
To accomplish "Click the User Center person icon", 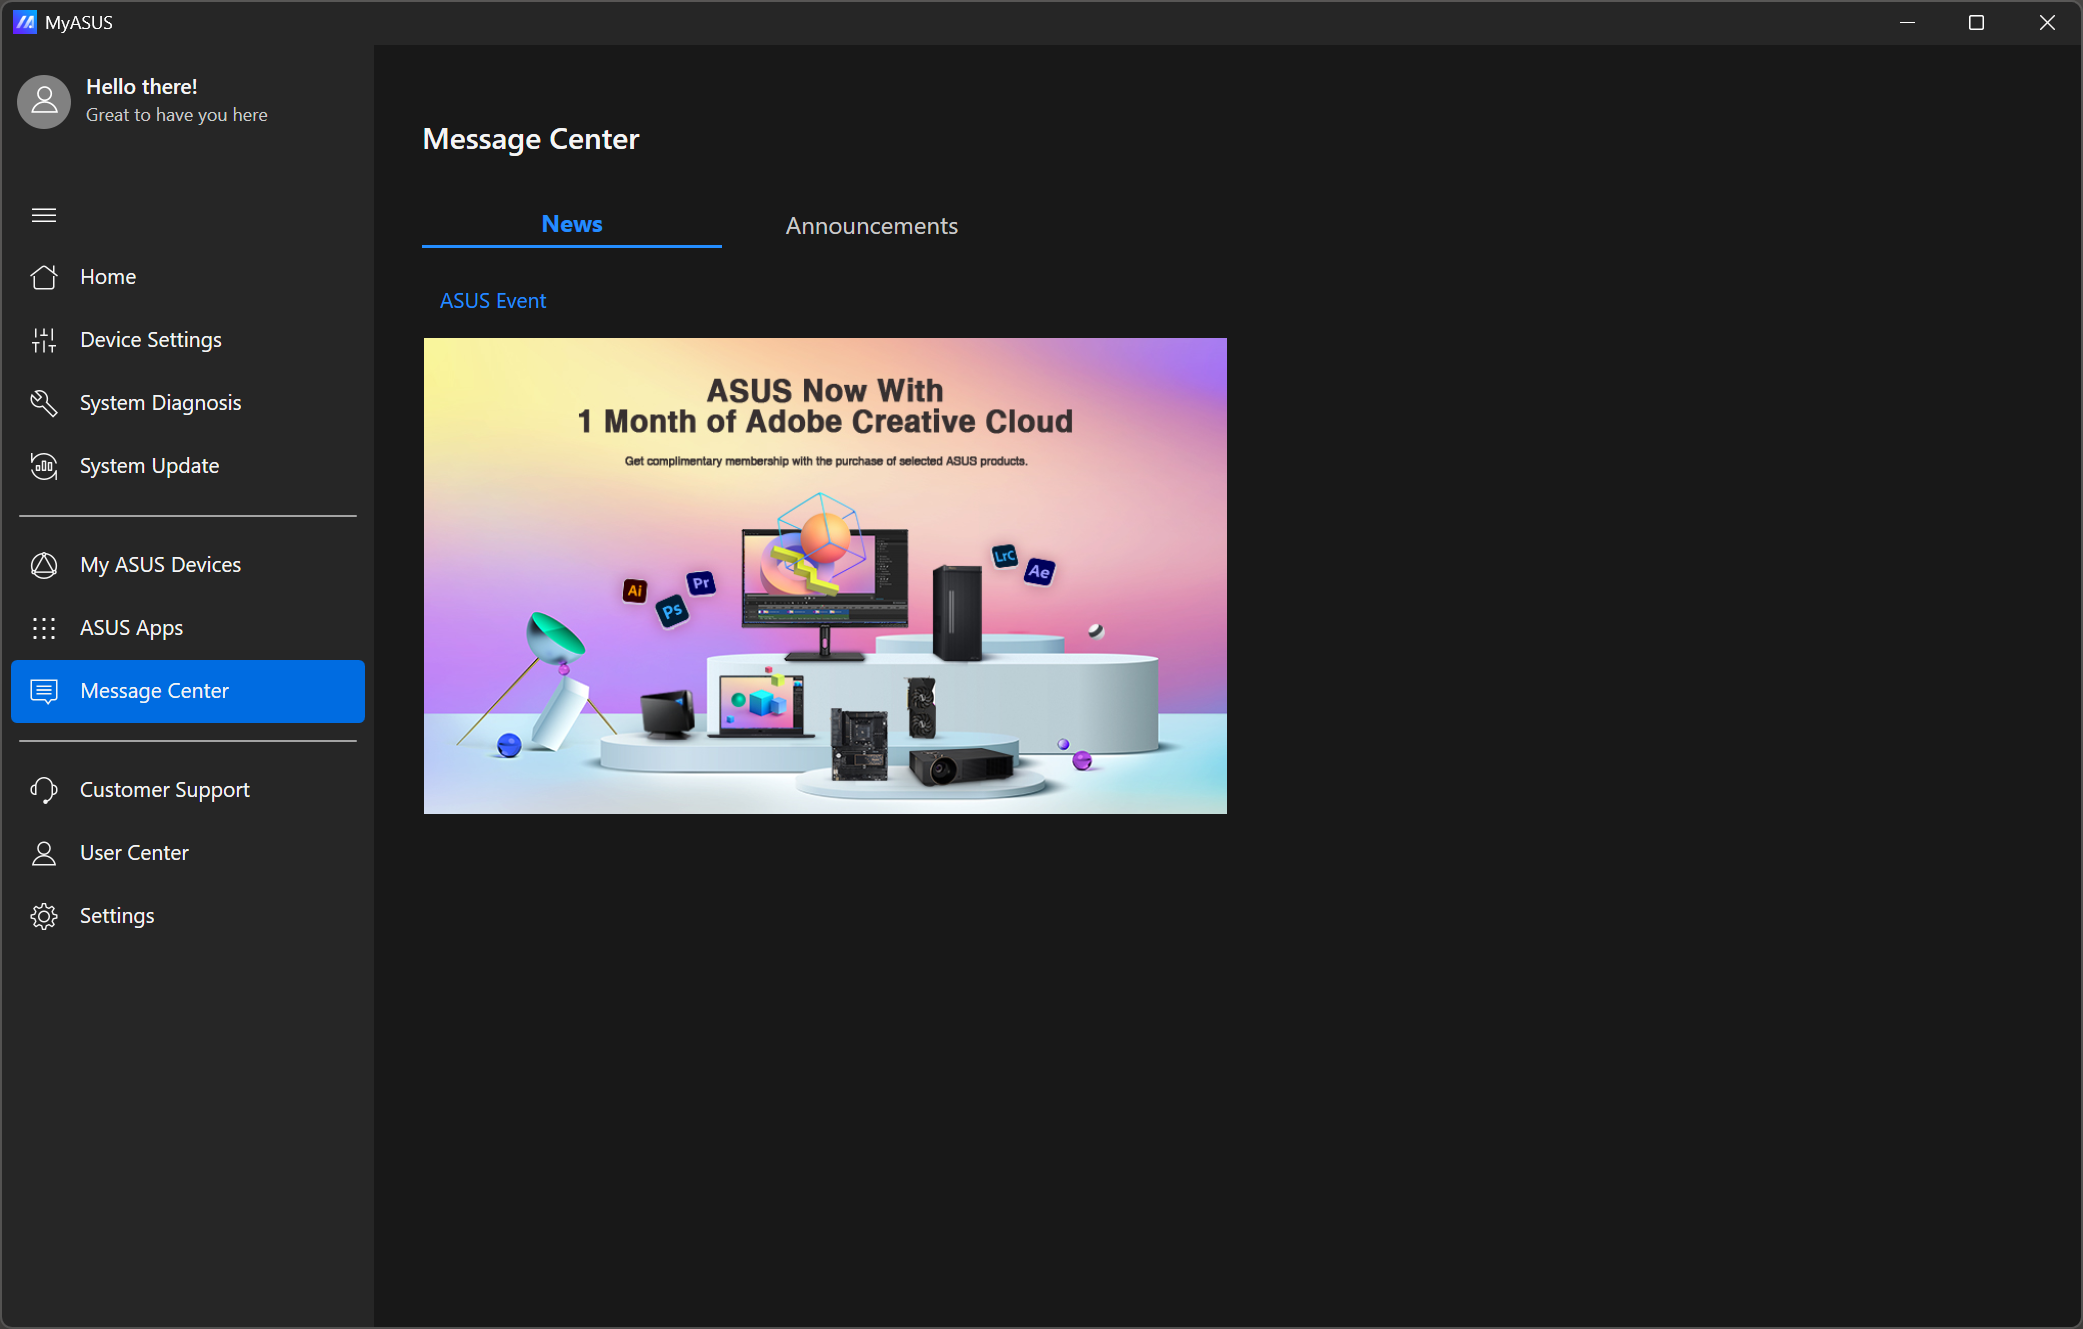I will click(x=44, y=853).
